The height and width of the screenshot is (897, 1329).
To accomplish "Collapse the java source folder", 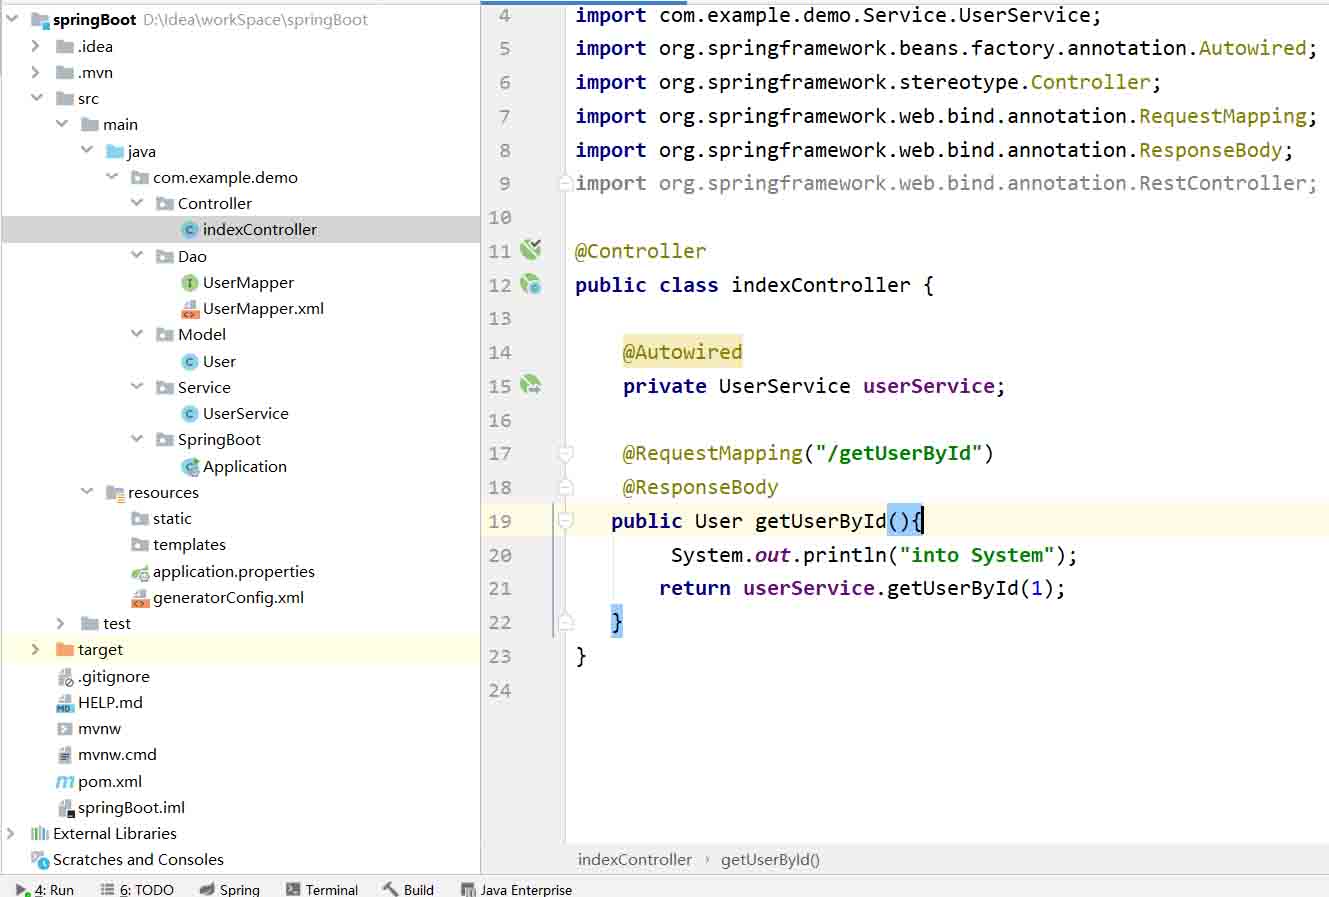I will [87, 151].
